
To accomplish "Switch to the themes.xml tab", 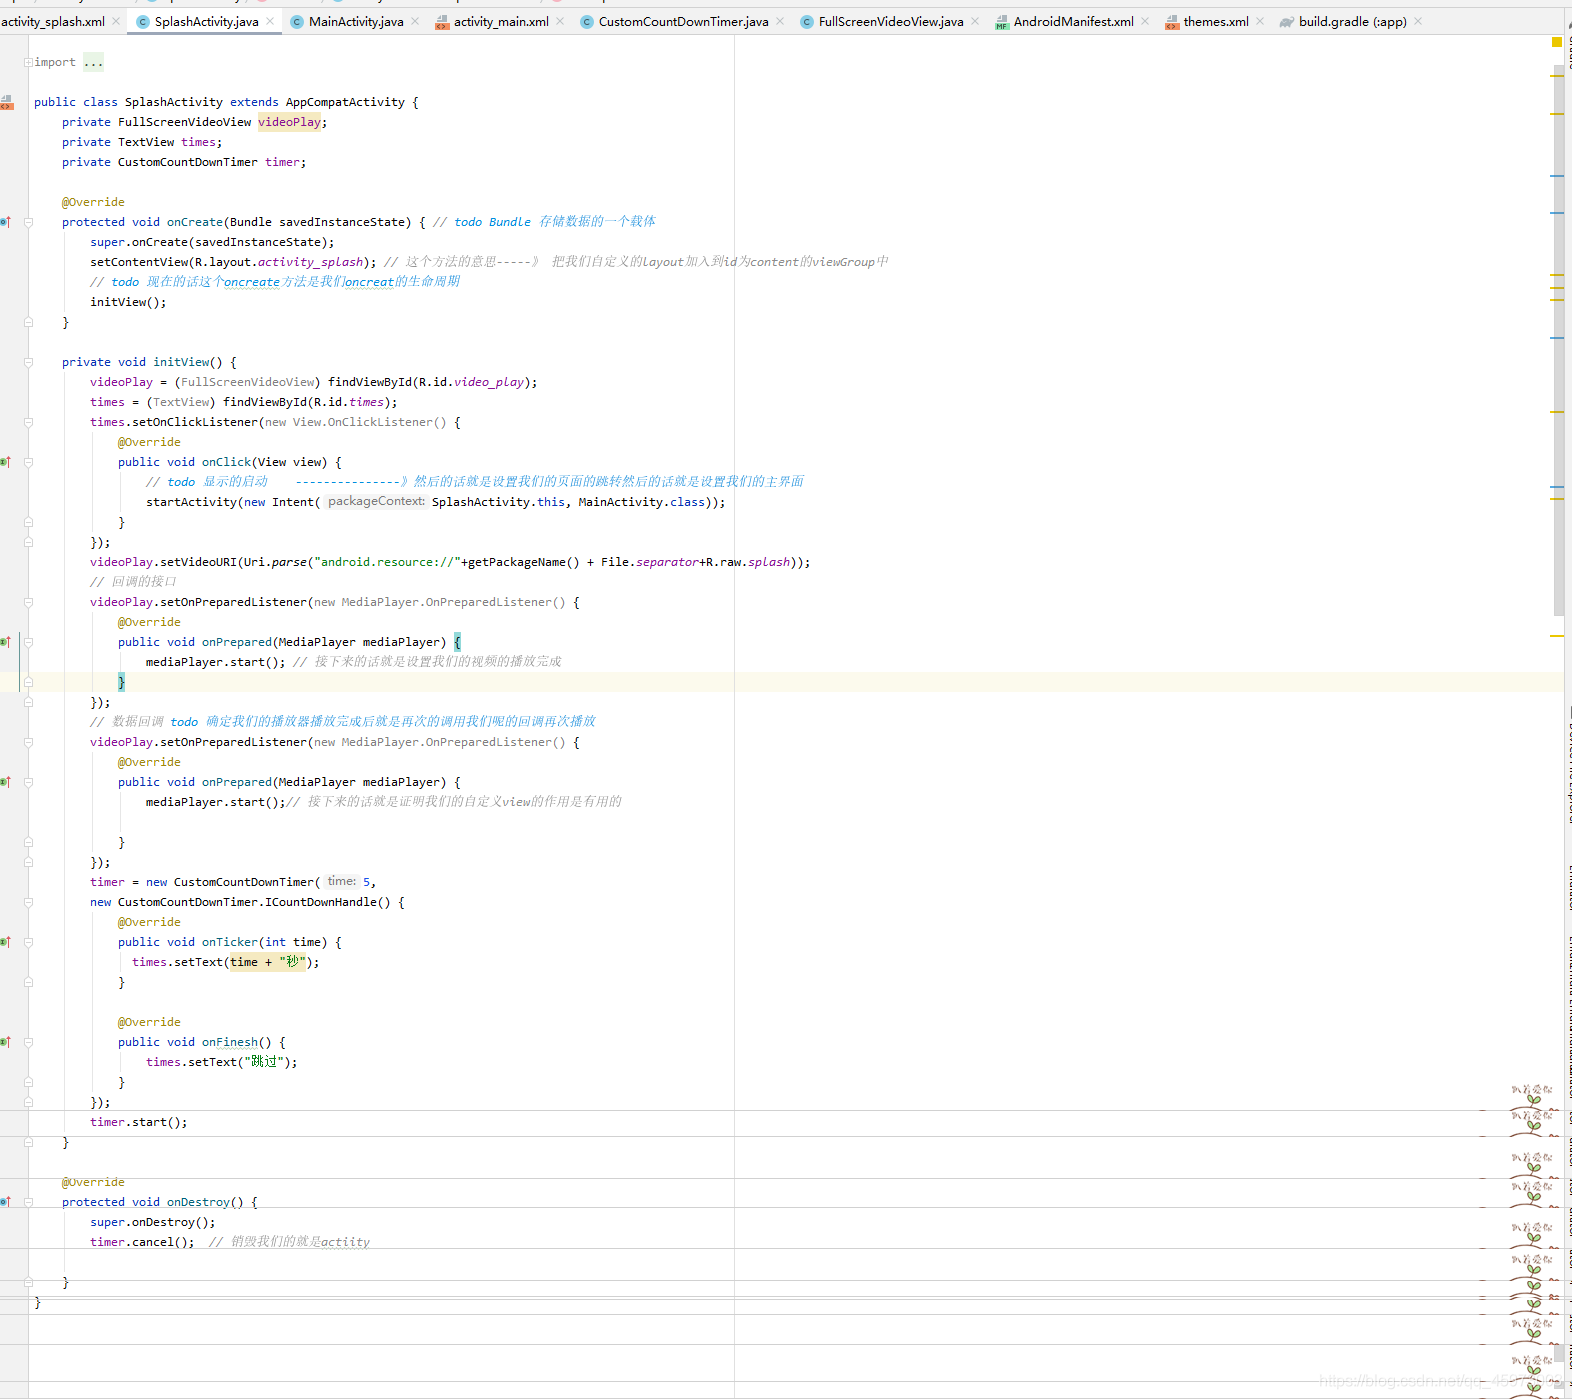I will (x=1216, y=21).
